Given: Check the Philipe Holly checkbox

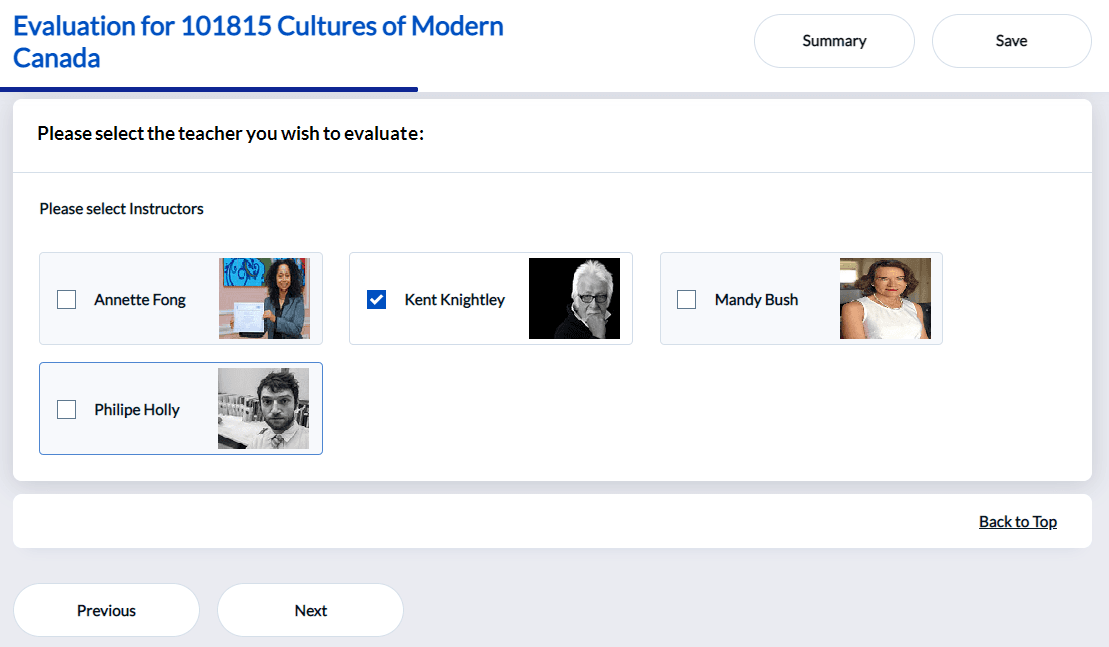Looking at the screenshot, I should (x=67, y=409).
